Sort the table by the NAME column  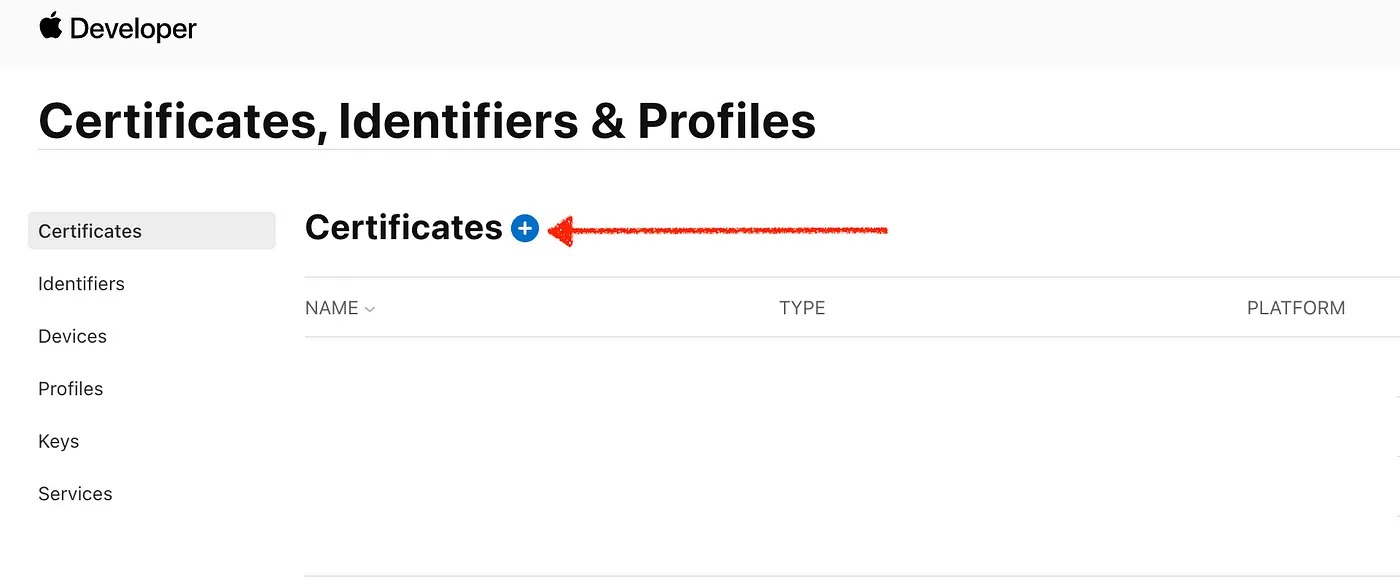(332, 308)
